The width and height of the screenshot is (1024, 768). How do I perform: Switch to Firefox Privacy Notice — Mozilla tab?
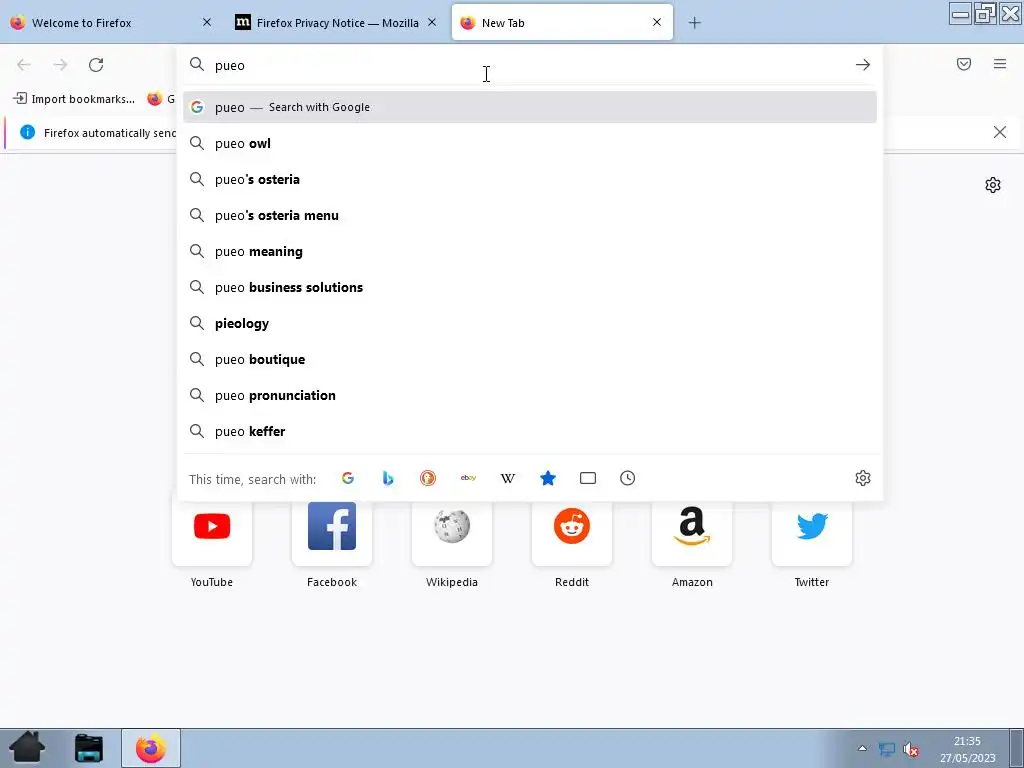point(336,23)
